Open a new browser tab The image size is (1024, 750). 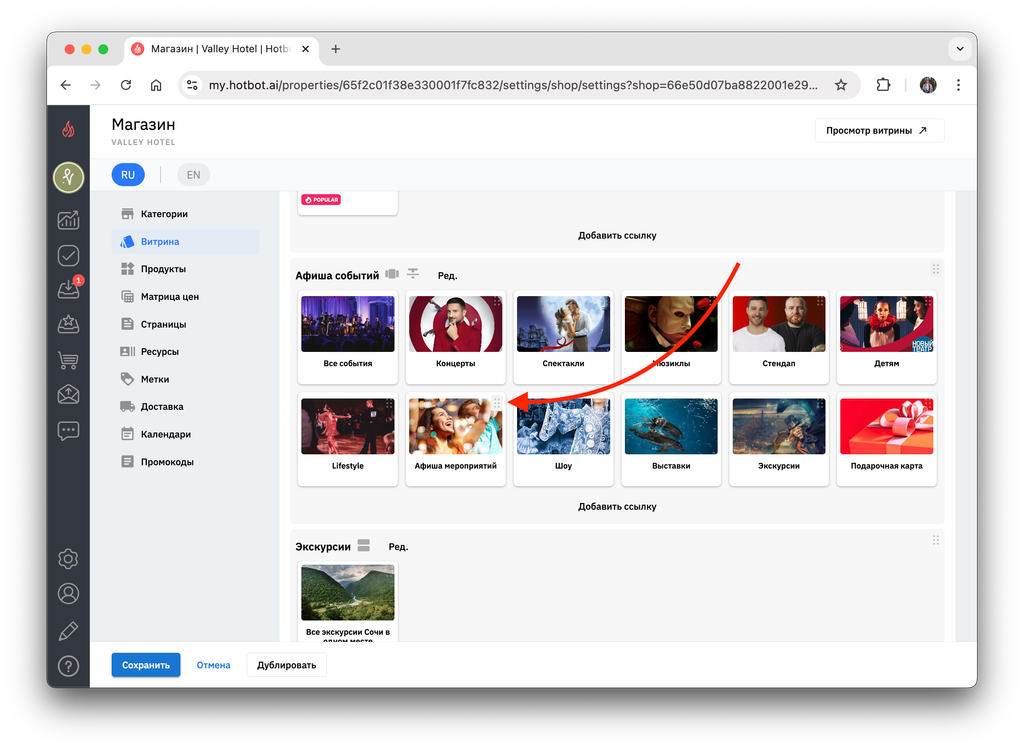click(x=336, y=49)
